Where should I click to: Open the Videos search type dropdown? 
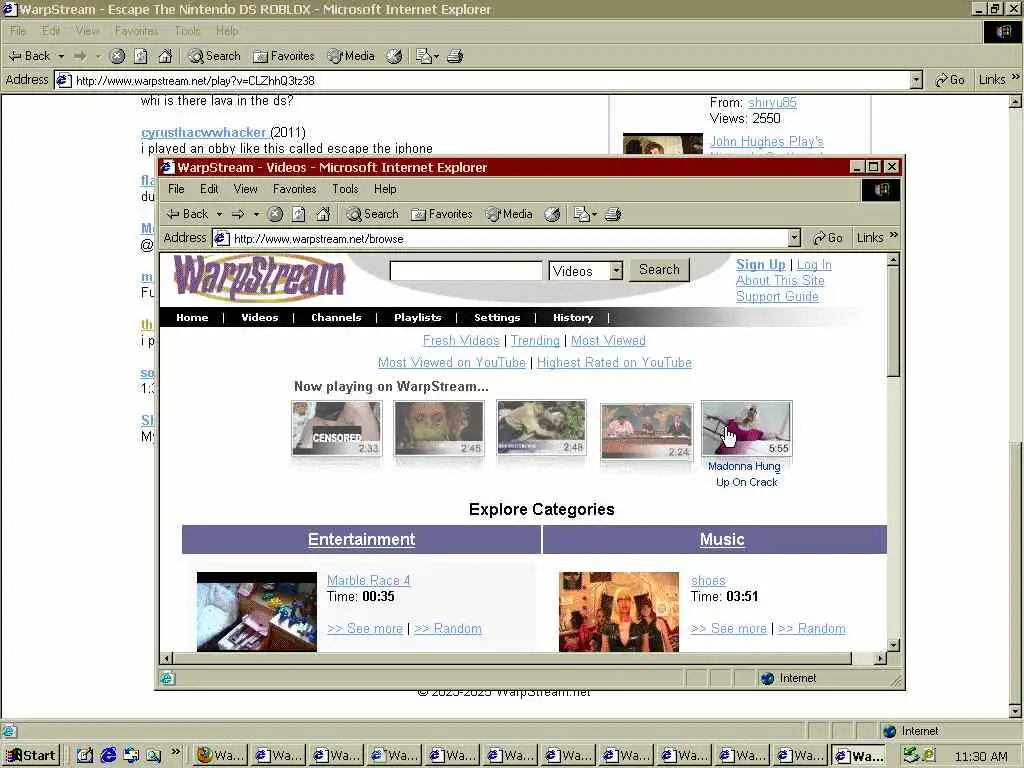point(616,270)
